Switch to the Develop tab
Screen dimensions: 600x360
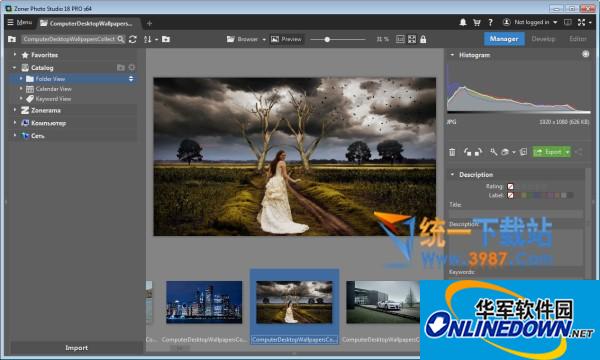click(x=543, y=39)
